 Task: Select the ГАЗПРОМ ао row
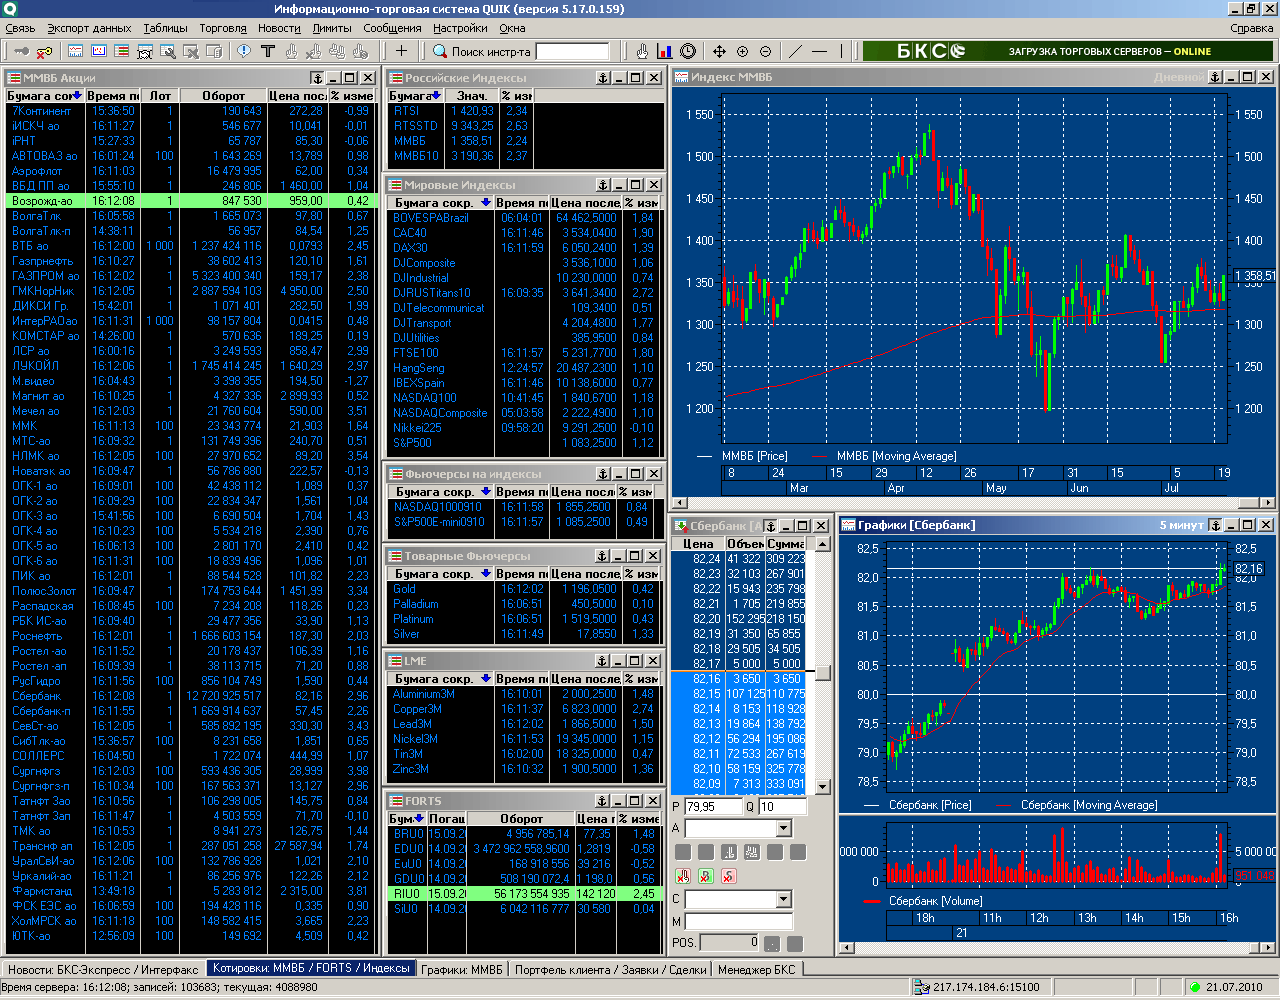click(190, 276)
